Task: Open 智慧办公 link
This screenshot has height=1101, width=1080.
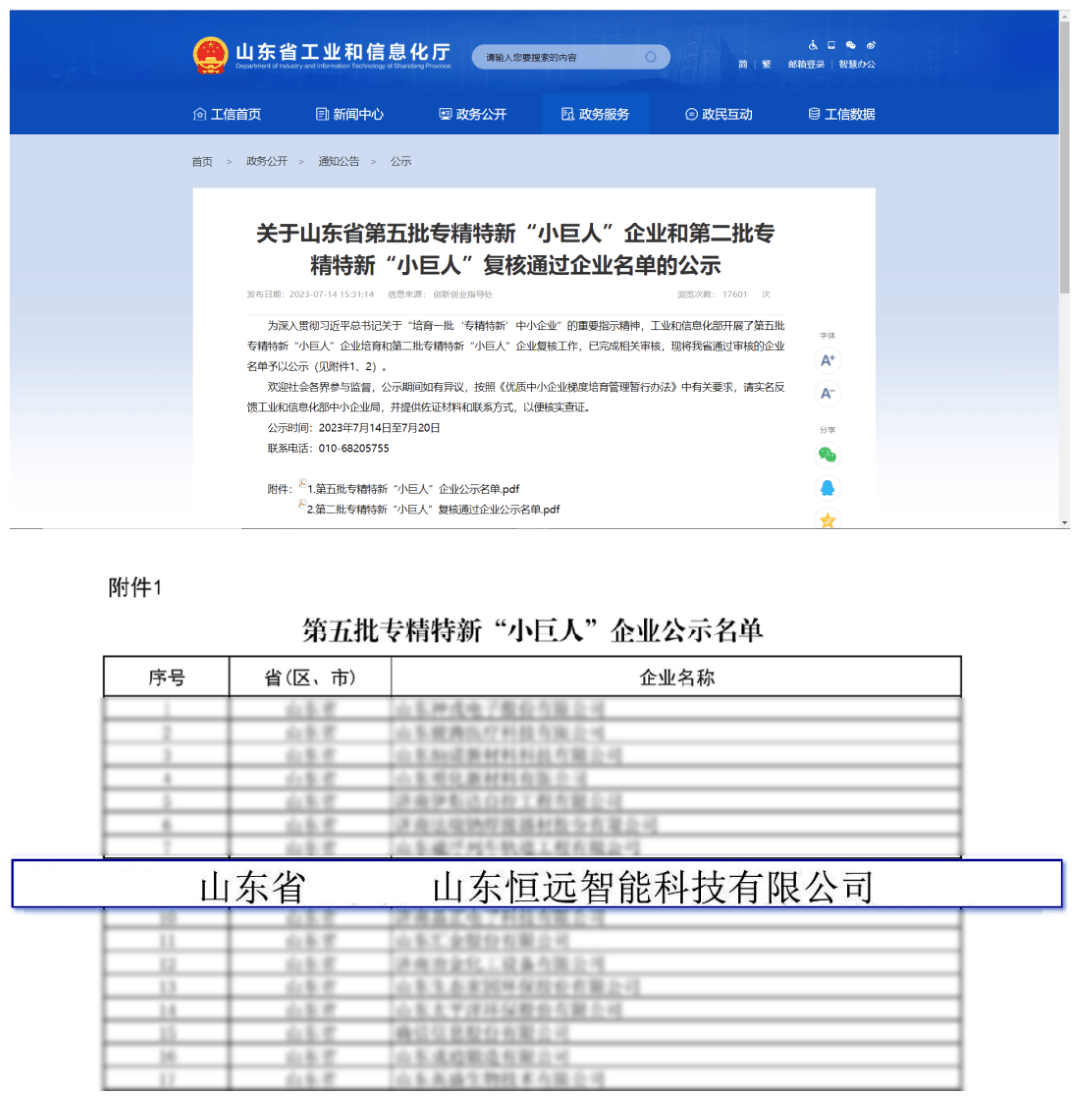Action: coord(857,64)
